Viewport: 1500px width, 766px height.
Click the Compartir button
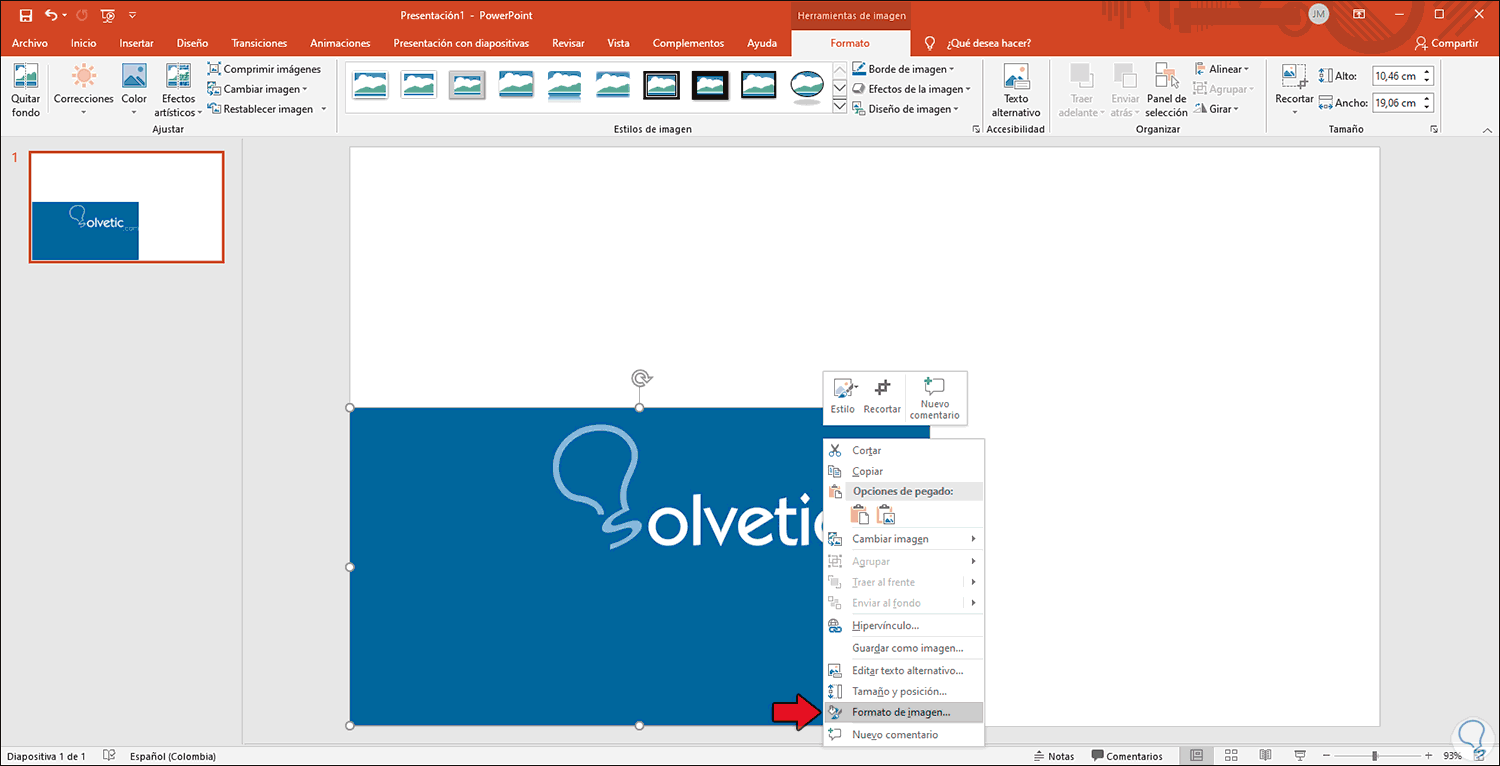tap(1446, 43)
